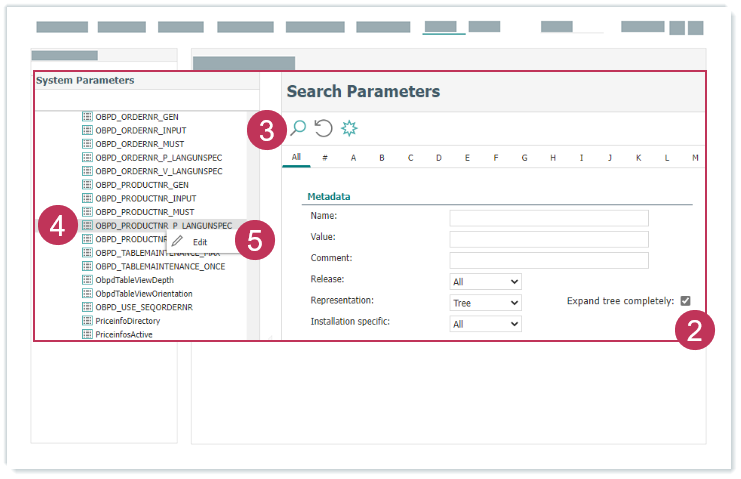
Task: Click the green star new-parameter icon
Action: [349, 128]
